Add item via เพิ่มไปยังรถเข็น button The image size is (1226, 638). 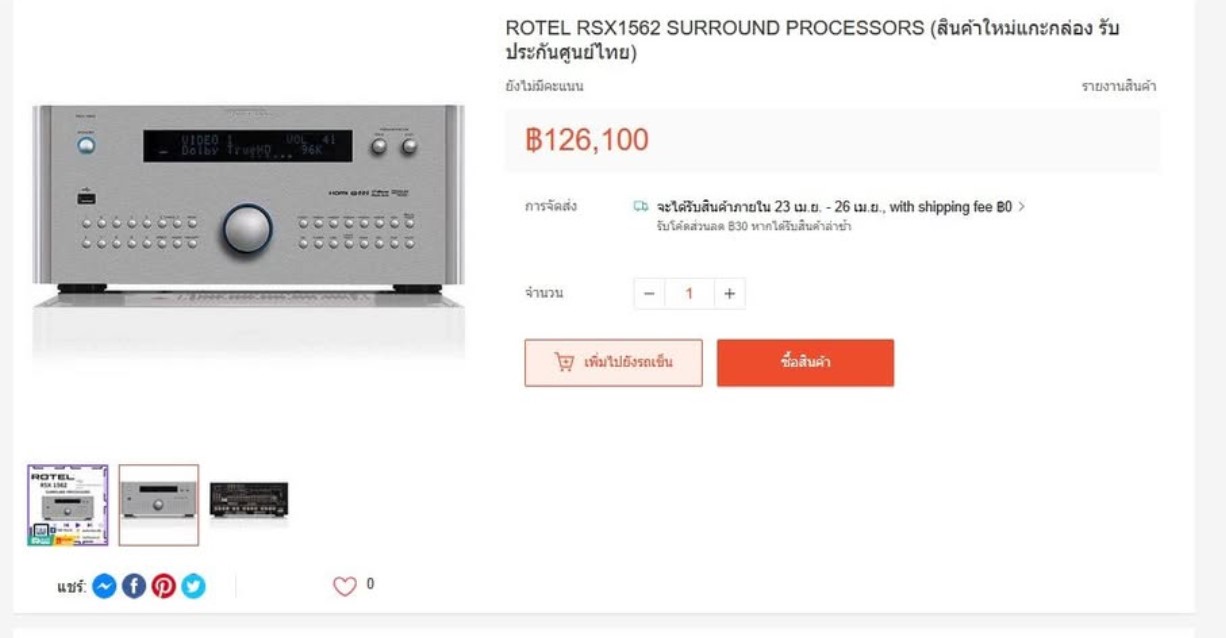[613, 362]
